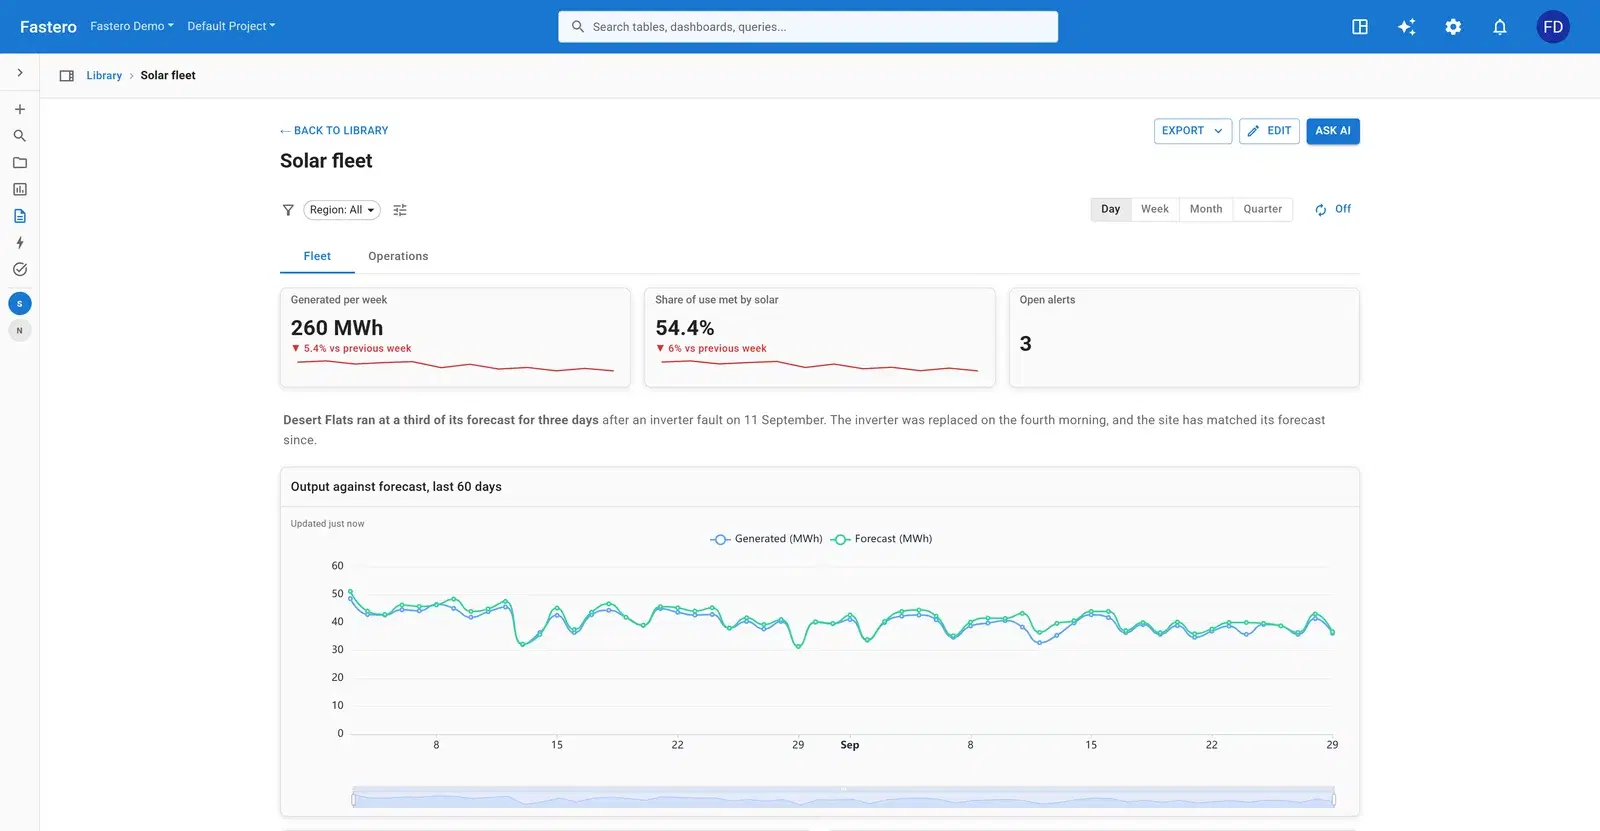Viewport: 1600px width, 831px height.
Task: Toggle auto-refresh Off control
Action: coord(1333,209)
